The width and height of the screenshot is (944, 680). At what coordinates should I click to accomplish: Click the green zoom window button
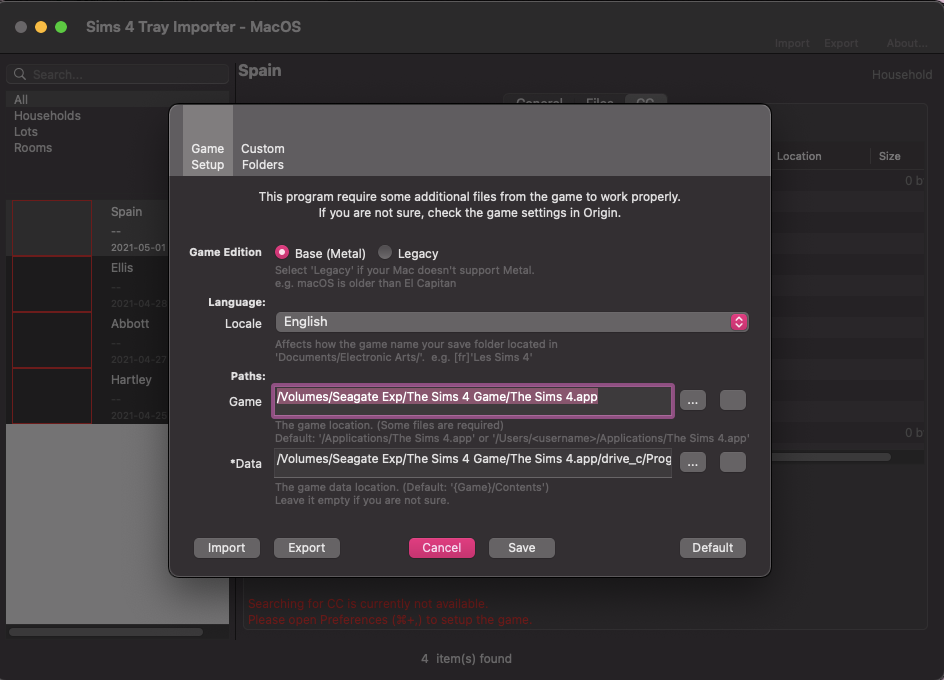coord(61,27)
